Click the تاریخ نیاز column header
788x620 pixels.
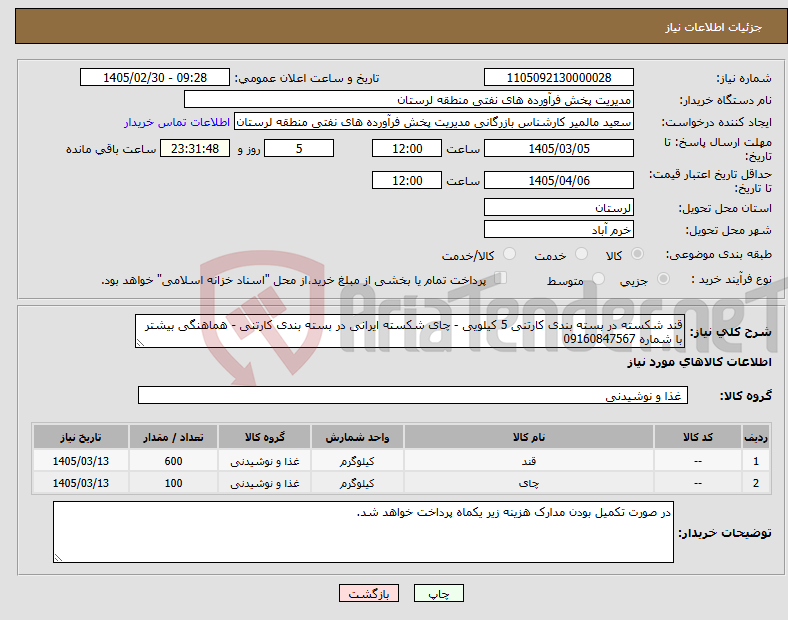(x=81, y=437)
